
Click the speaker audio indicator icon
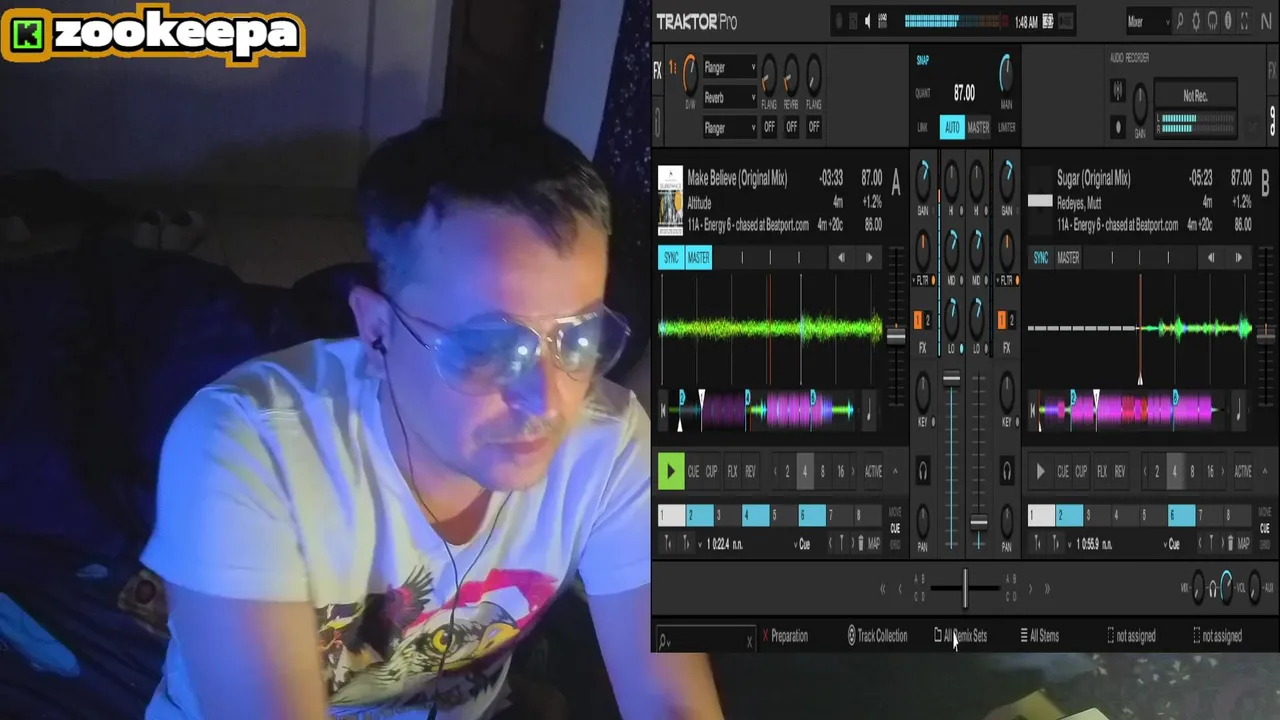point(867,22)
